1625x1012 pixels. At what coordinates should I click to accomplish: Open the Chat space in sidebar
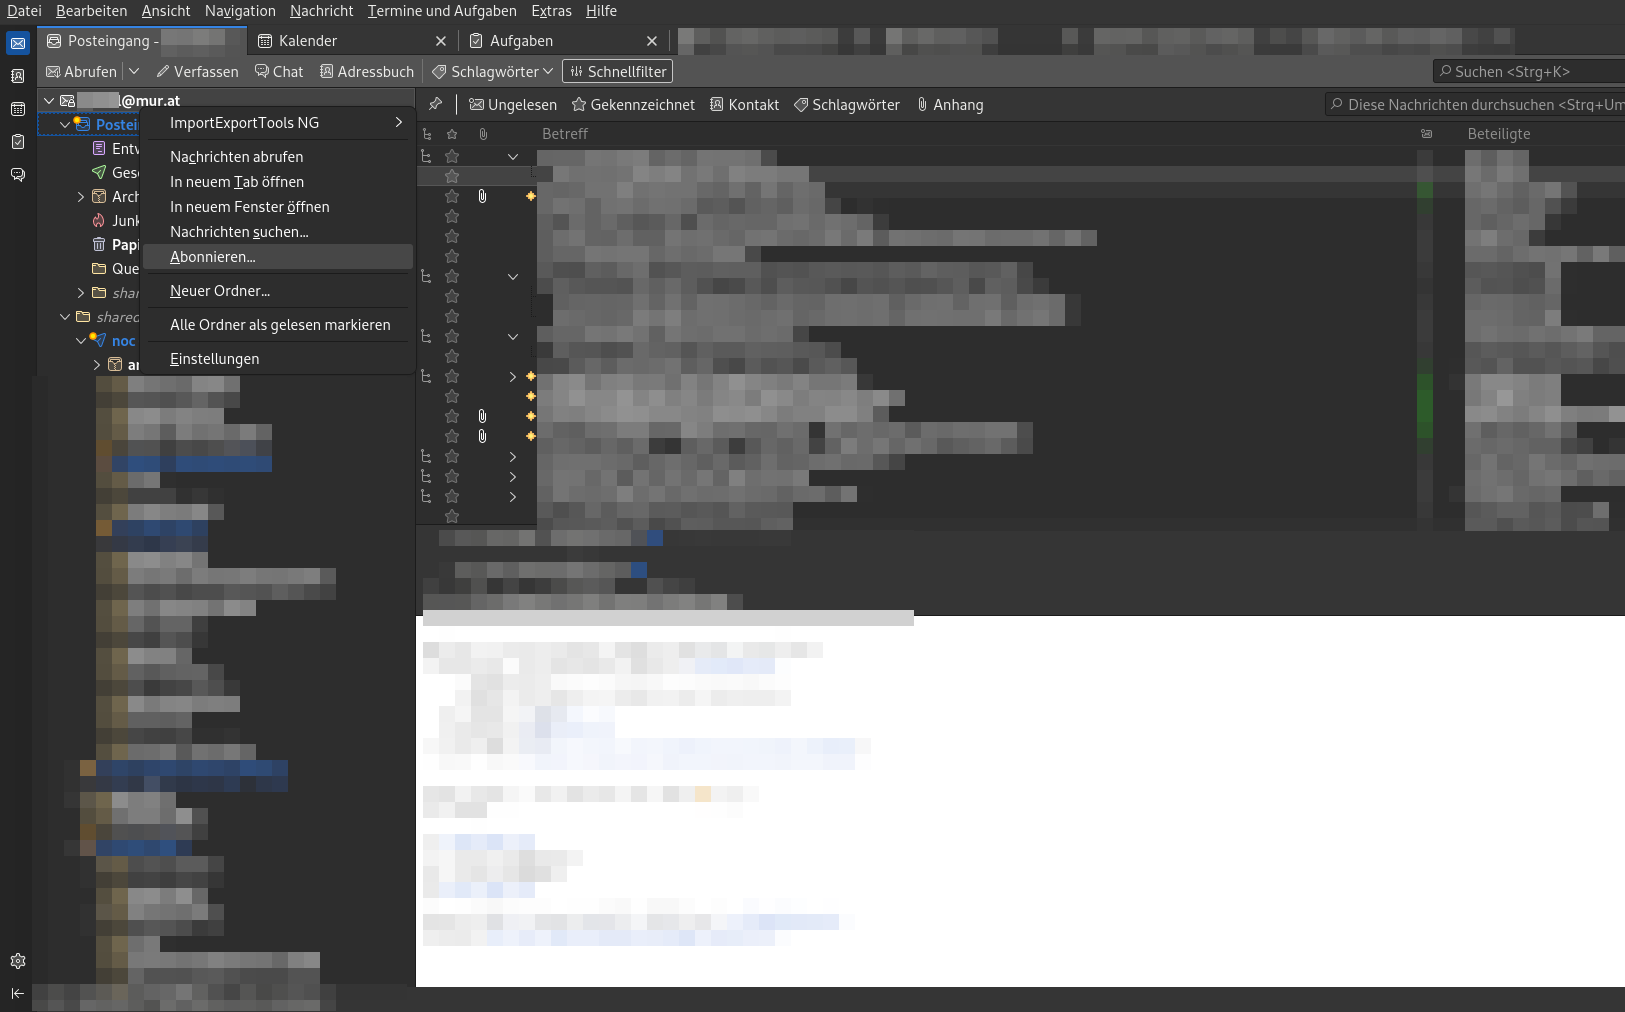click(x=17, y=175)
